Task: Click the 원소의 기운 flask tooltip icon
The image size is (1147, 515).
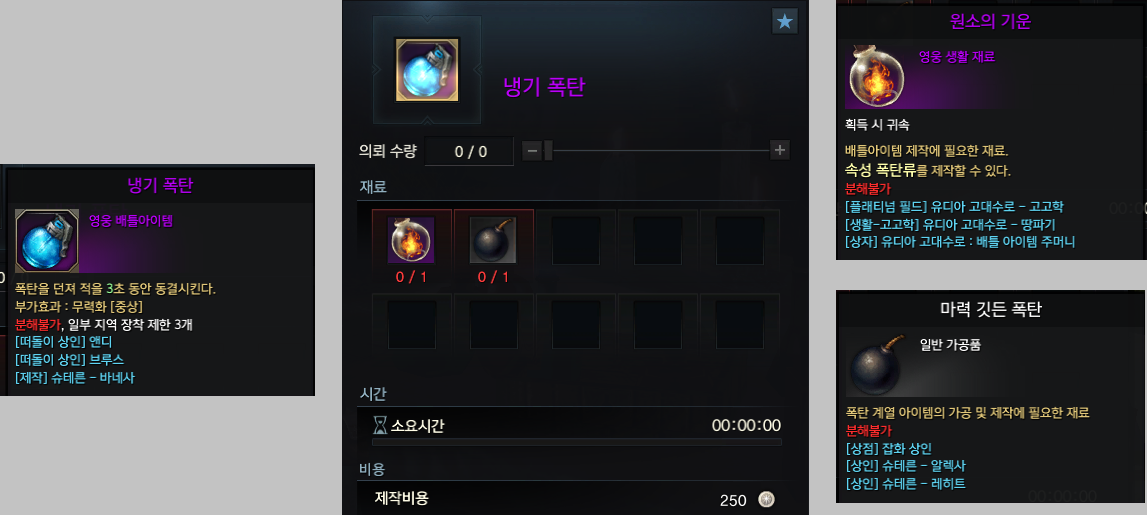Action: click(x=876, y=76)
